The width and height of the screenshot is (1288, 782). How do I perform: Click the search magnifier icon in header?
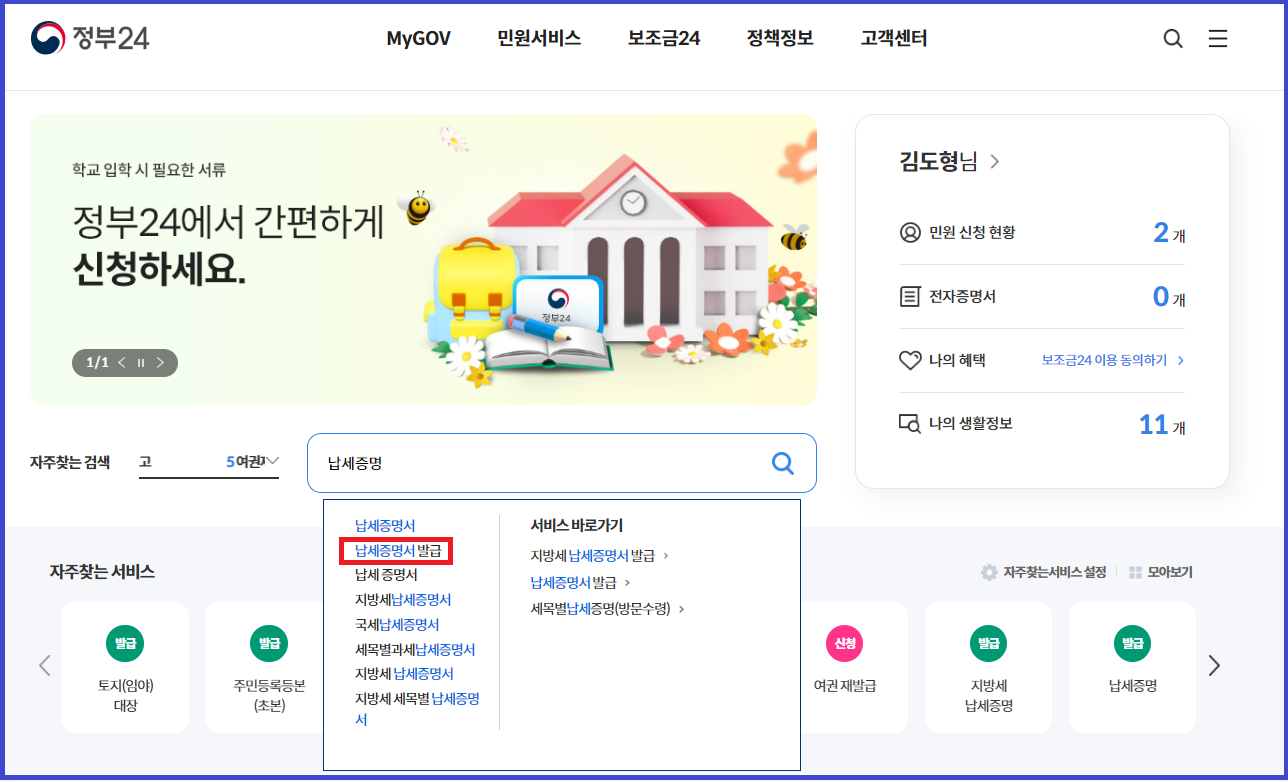[x=1173, y=39]
